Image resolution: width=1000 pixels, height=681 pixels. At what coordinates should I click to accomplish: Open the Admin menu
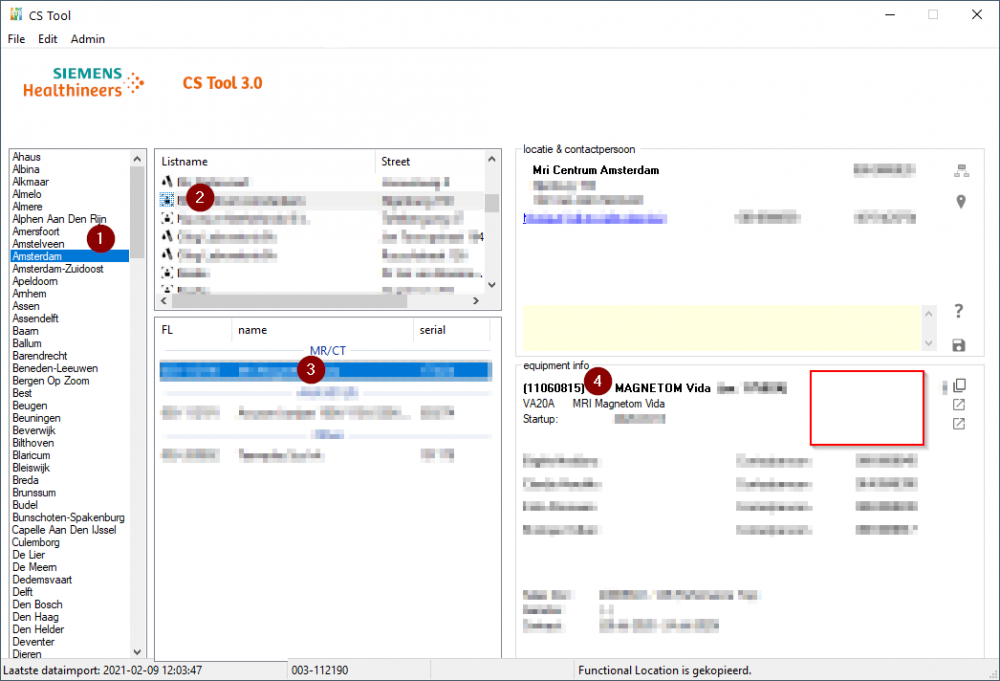(87, 39)
